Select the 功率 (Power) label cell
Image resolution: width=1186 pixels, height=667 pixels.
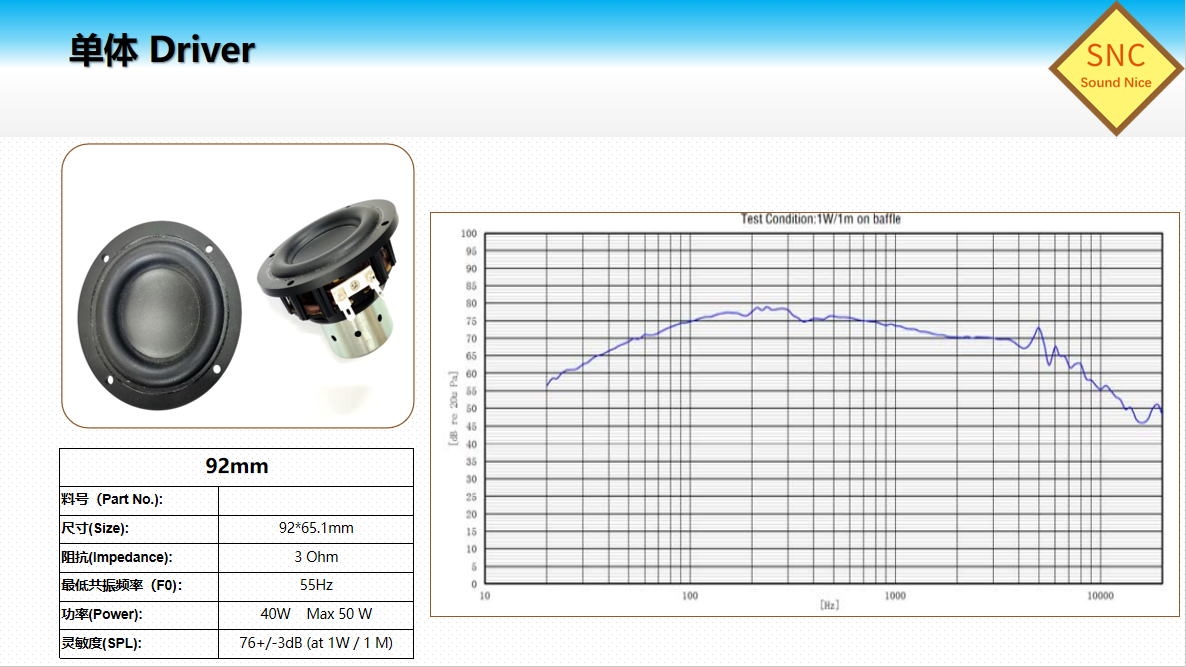[101, 614]
